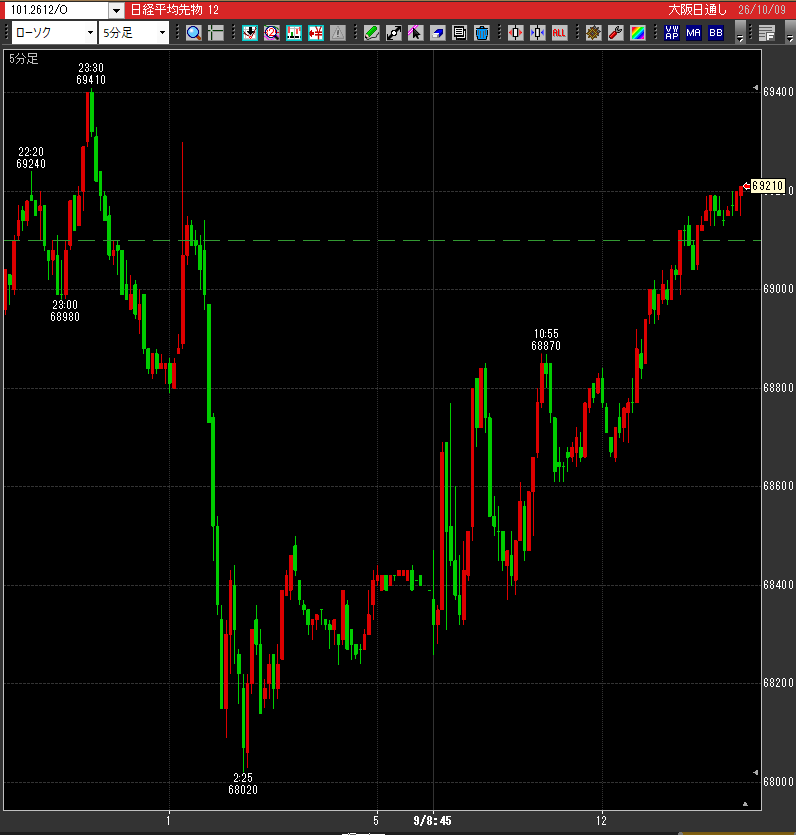Viewport: 796px width, 835px height.
Task: Open the red wrench settings tool
Action: 616,33
